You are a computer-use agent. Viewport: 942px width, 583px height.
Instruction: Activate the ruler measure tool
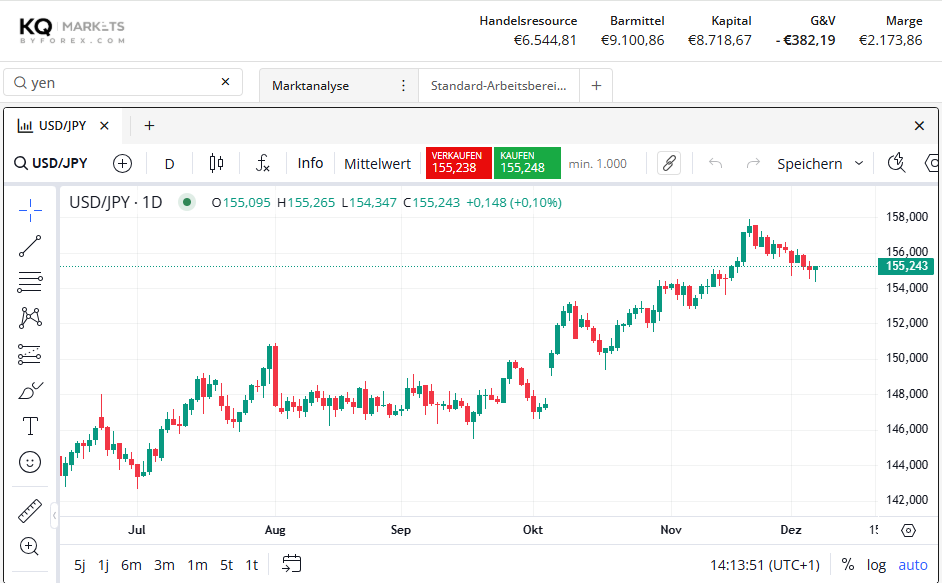click(x=30, y=511)
